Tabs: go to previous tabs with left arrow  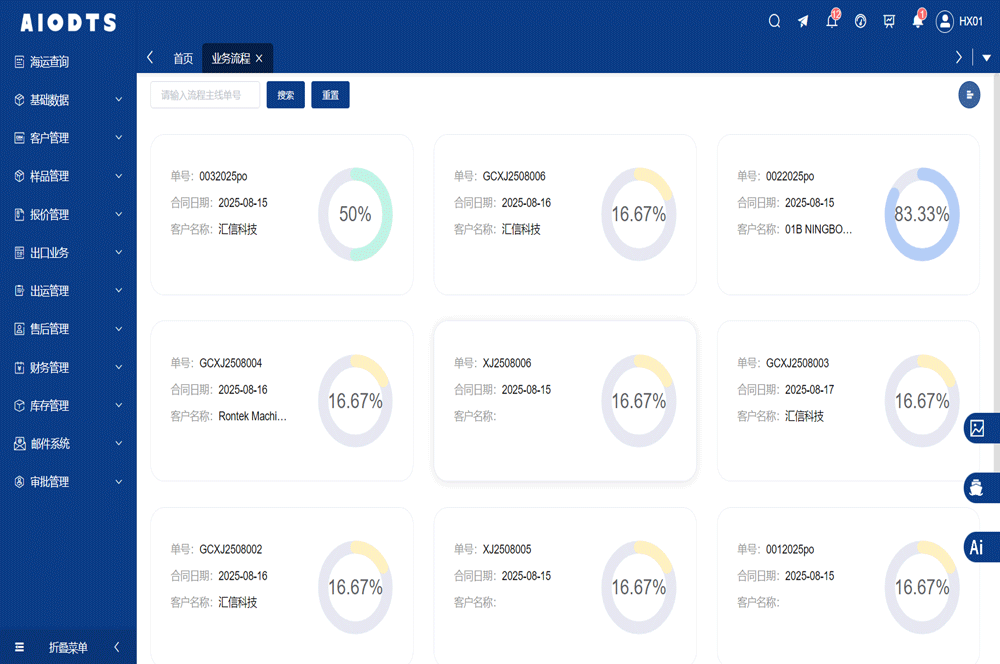coord(150,57)
